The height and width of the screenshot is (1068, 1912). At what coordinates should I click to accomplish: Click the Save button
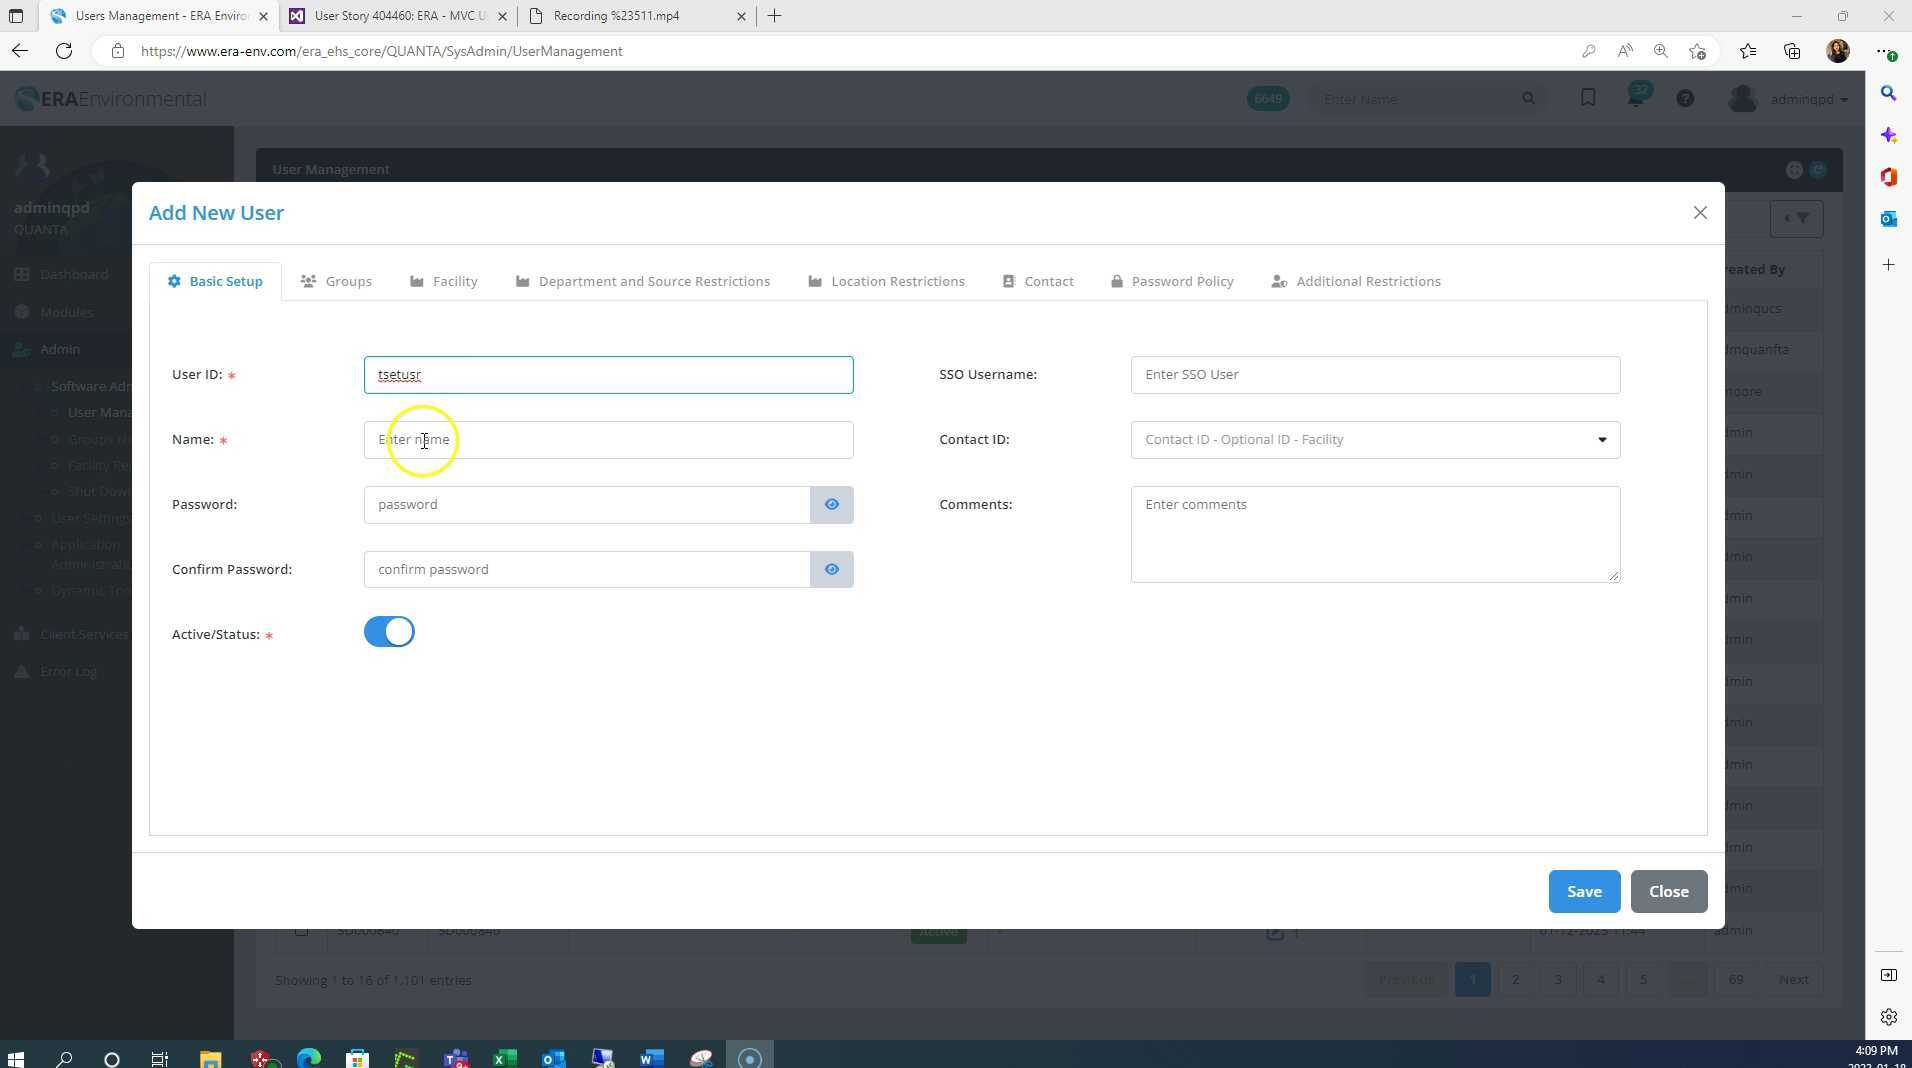pos(1583,892)
